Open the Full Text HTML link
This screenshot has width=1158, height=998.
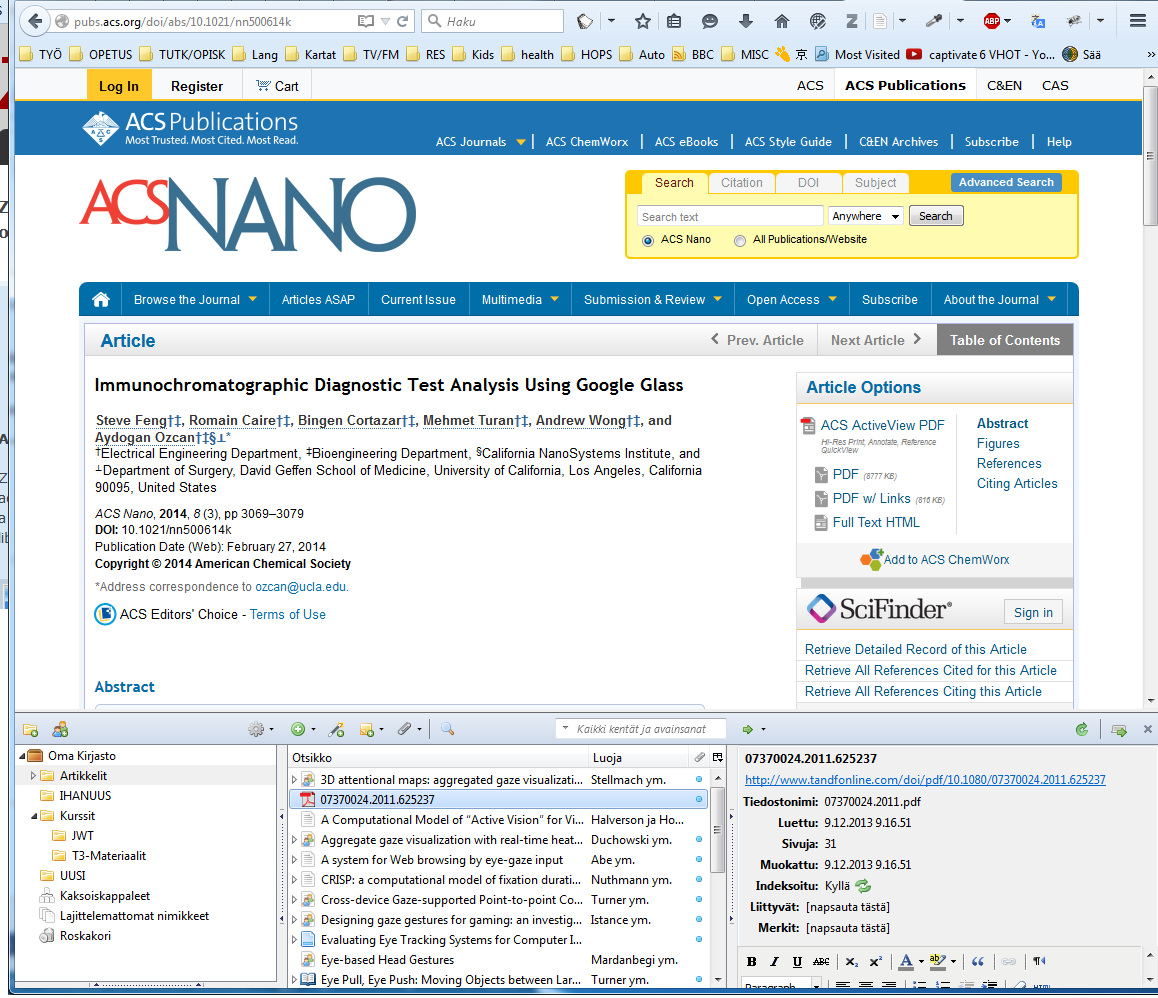(x=876, y=522)
